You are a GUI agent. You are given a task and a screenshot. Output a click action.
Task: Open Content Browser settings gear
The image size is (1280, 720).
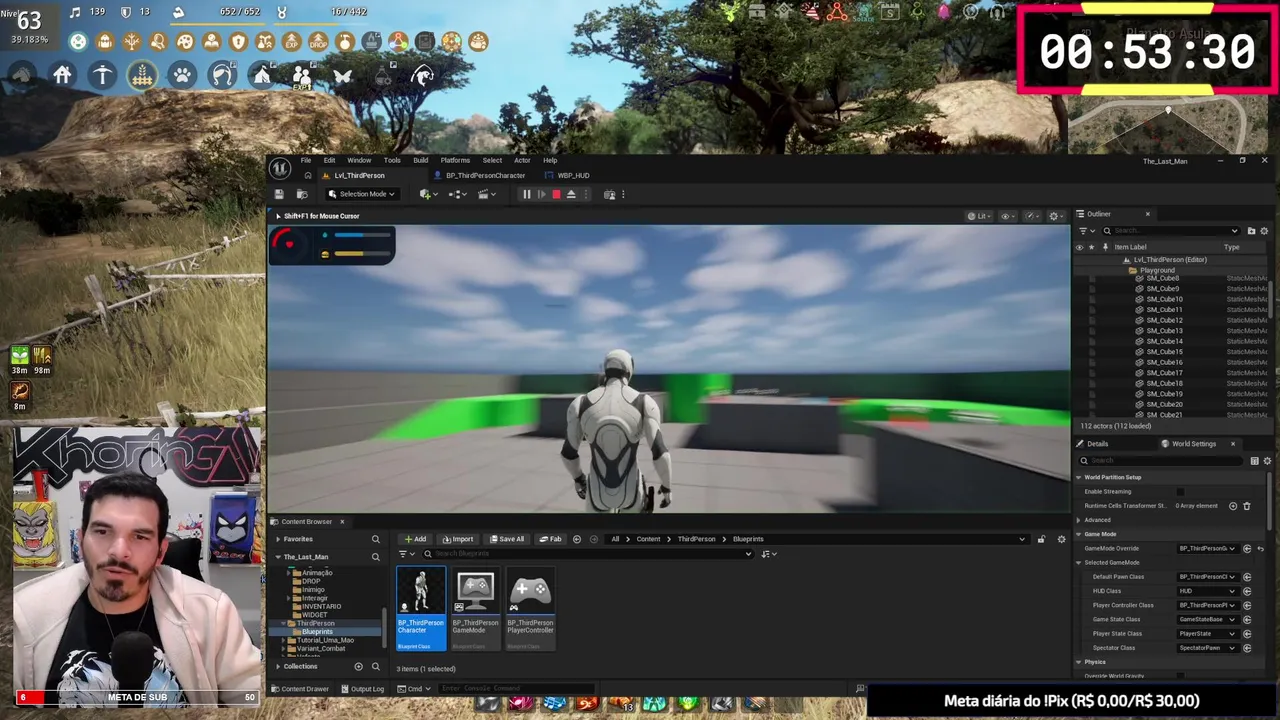[x=1061, y=539]
